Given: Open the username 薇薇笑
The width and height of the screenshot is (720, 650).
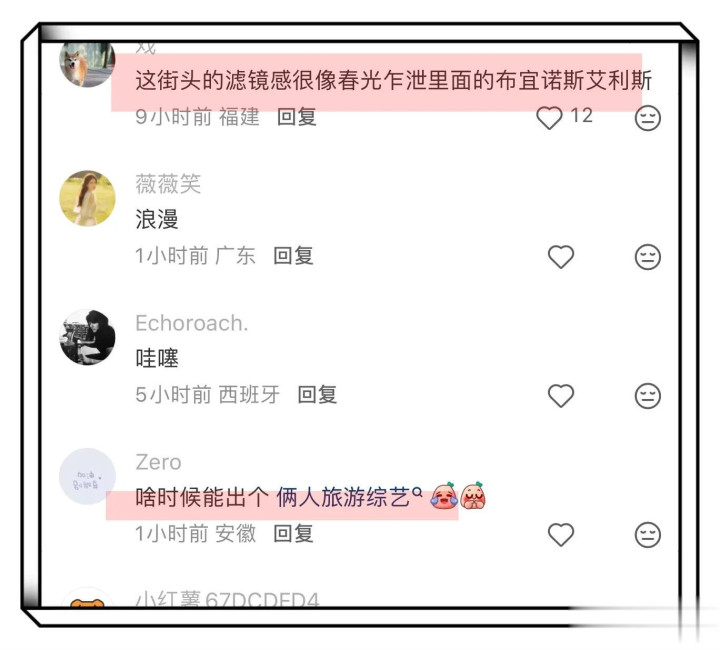Looking at the screenshot, I should pyautogui.click(x=168, y=184).
